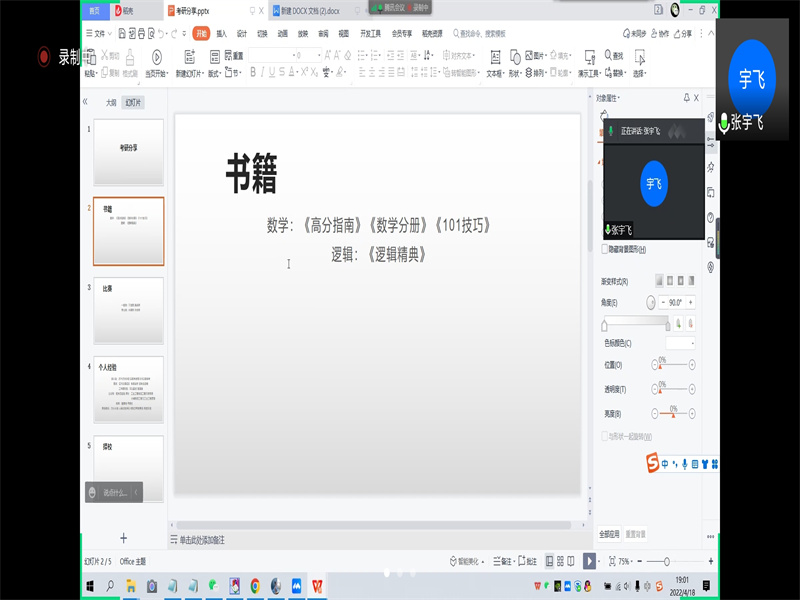Switch to the 插入 ribbon tab

[221, 33]
